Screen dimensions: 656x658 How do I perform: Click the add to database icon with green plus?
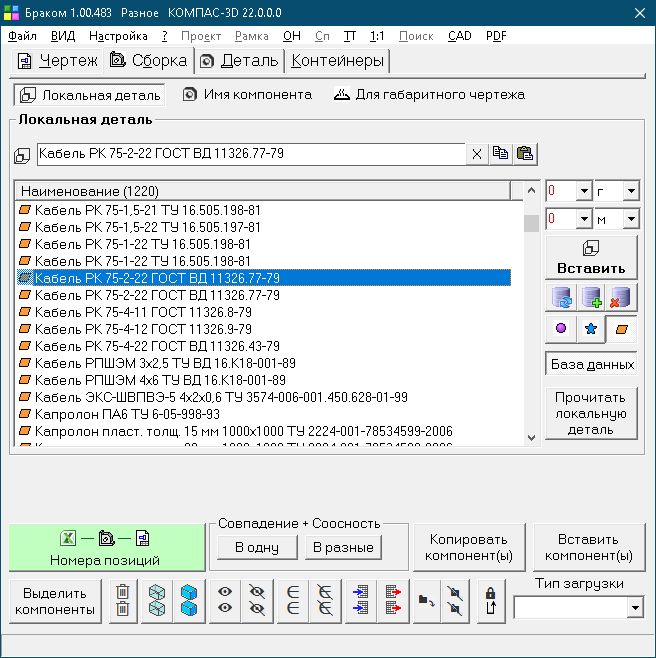[591, 297]
